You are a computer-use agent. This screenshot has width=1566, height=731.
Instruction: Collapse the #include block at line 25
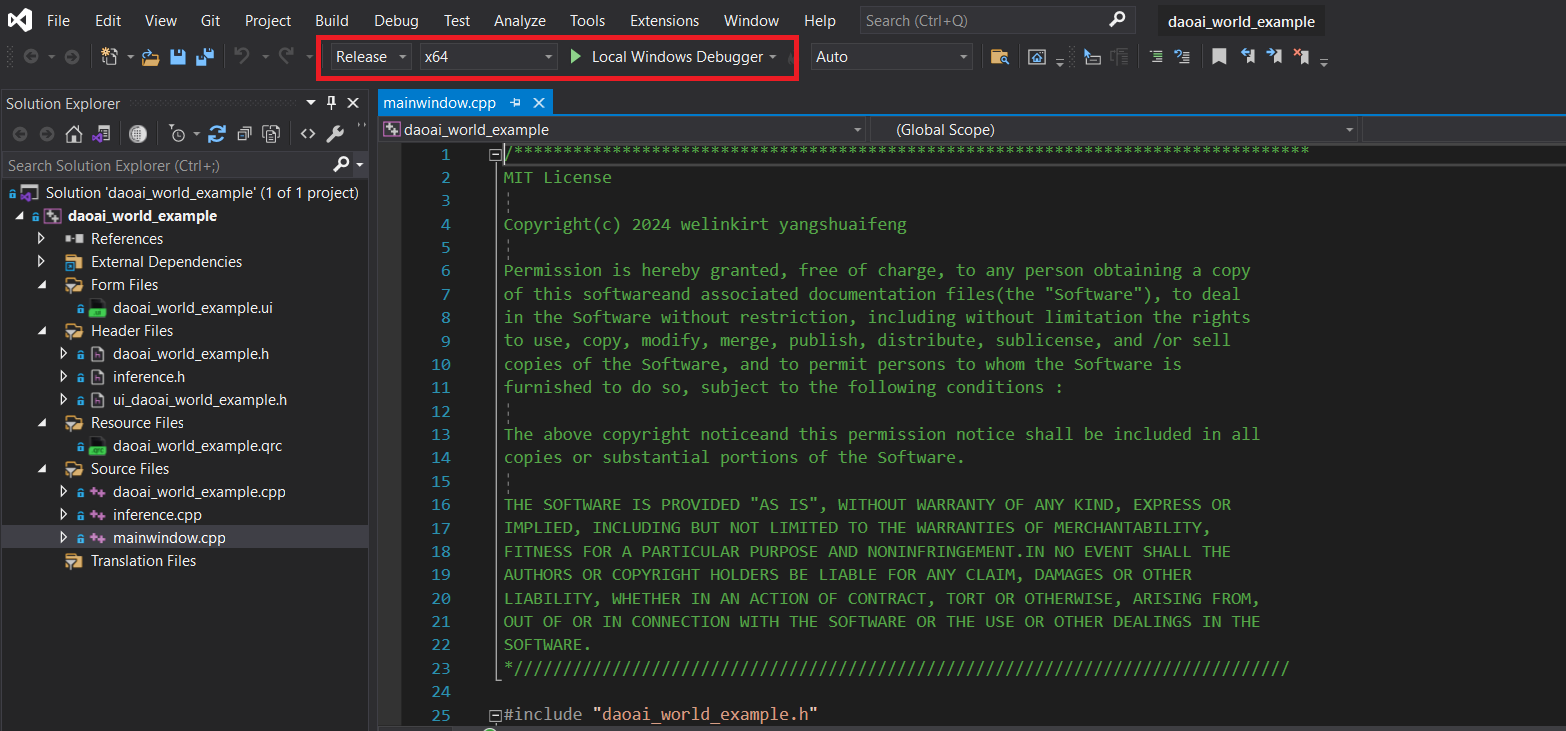[494, 715]
